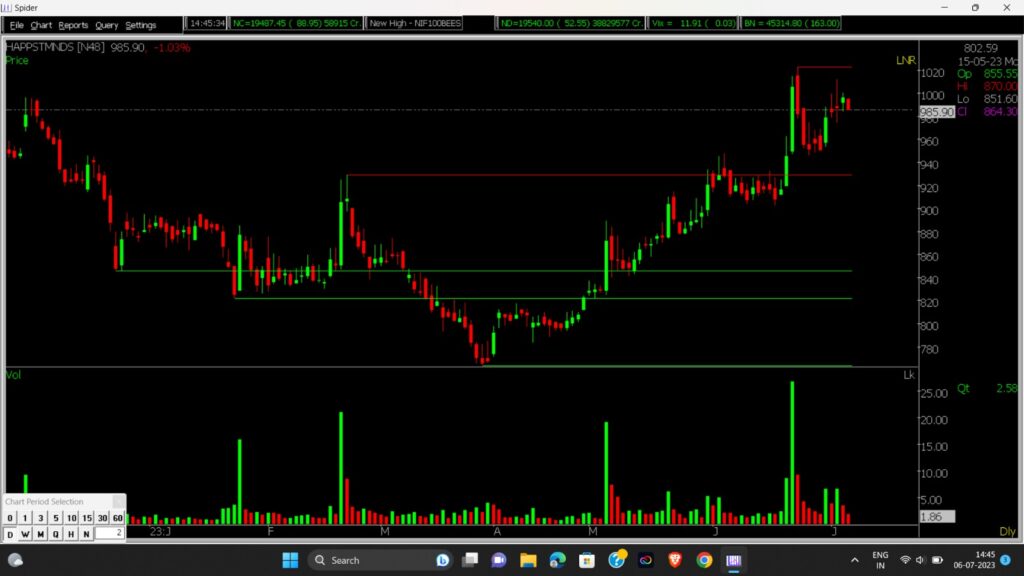Click the Spider app taskbar icon
Screen dimensions: 1024x576
pyautogui.click(x=734, y=560)
